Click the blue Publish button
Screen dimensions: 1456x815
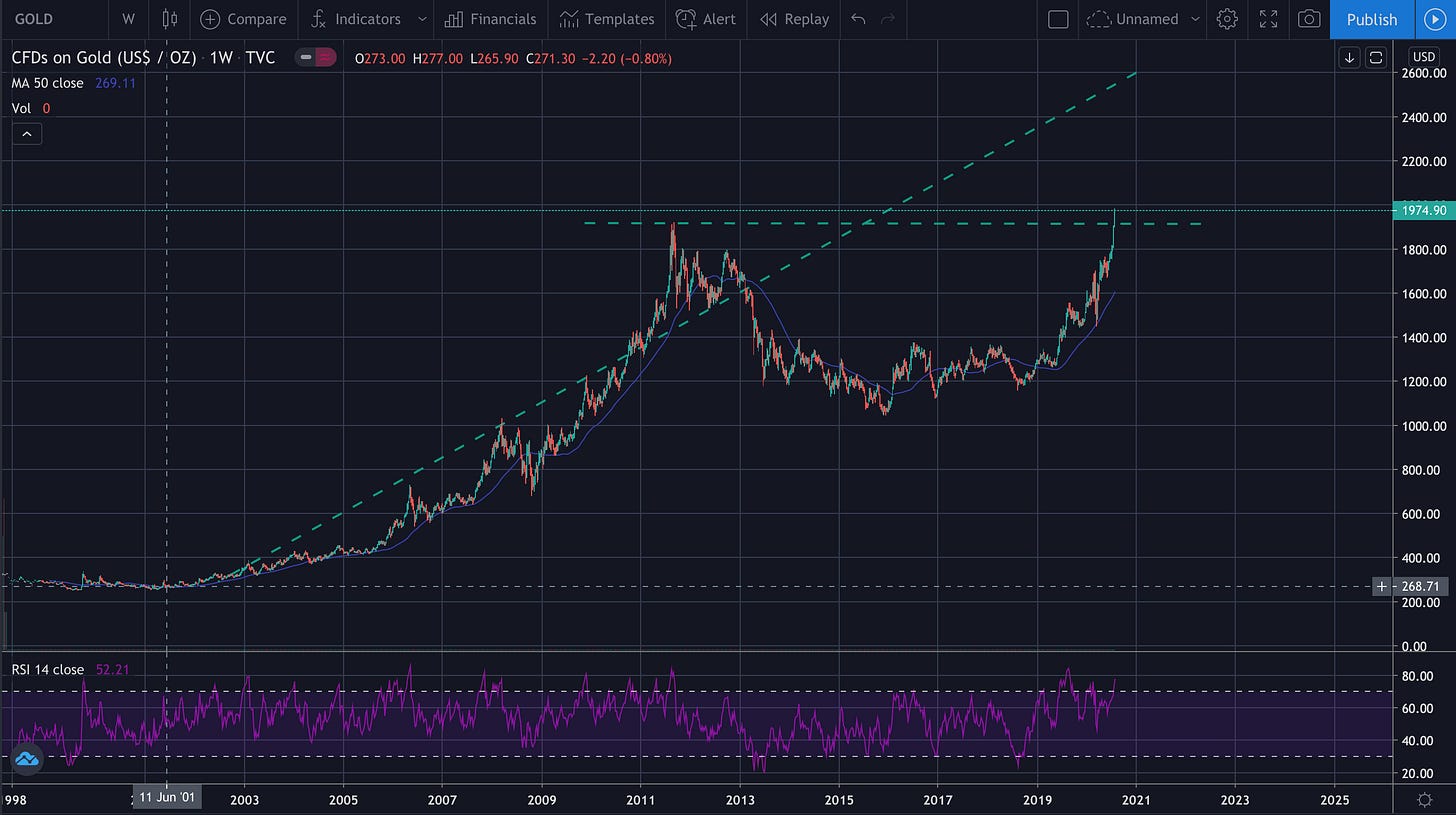[x=1372, y=19]
